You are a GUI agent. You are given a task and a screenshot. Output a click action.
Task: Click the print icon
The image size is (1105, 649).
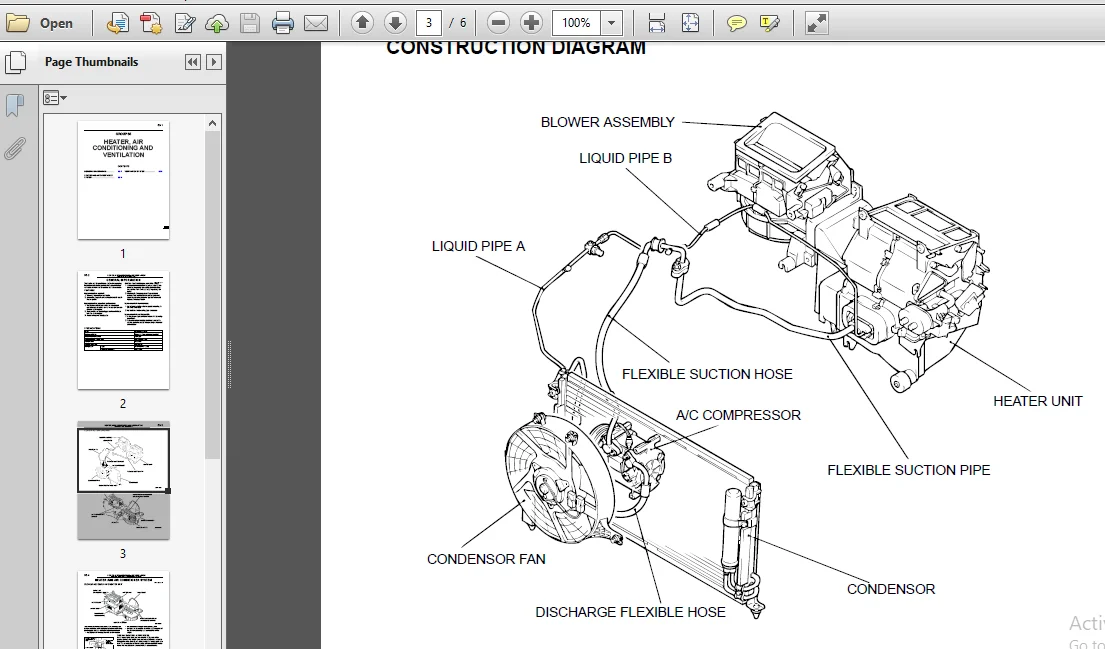point(283,23)
